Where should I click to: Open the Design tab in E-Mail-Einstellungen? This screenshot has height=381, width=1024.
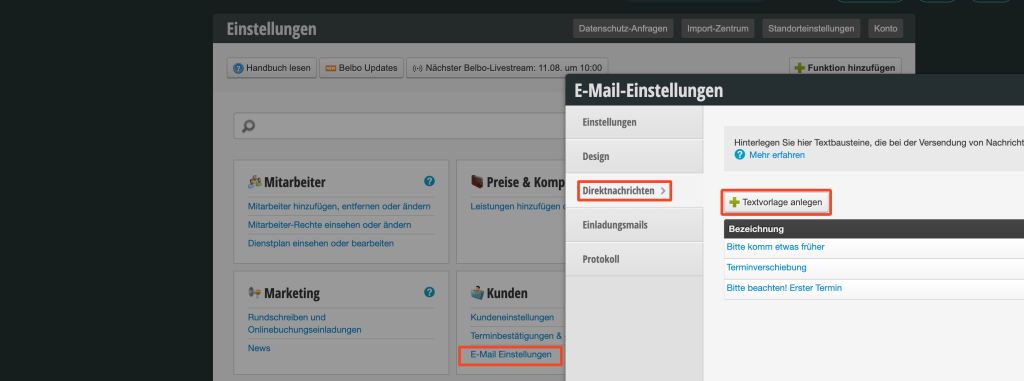tap(634, 157)
